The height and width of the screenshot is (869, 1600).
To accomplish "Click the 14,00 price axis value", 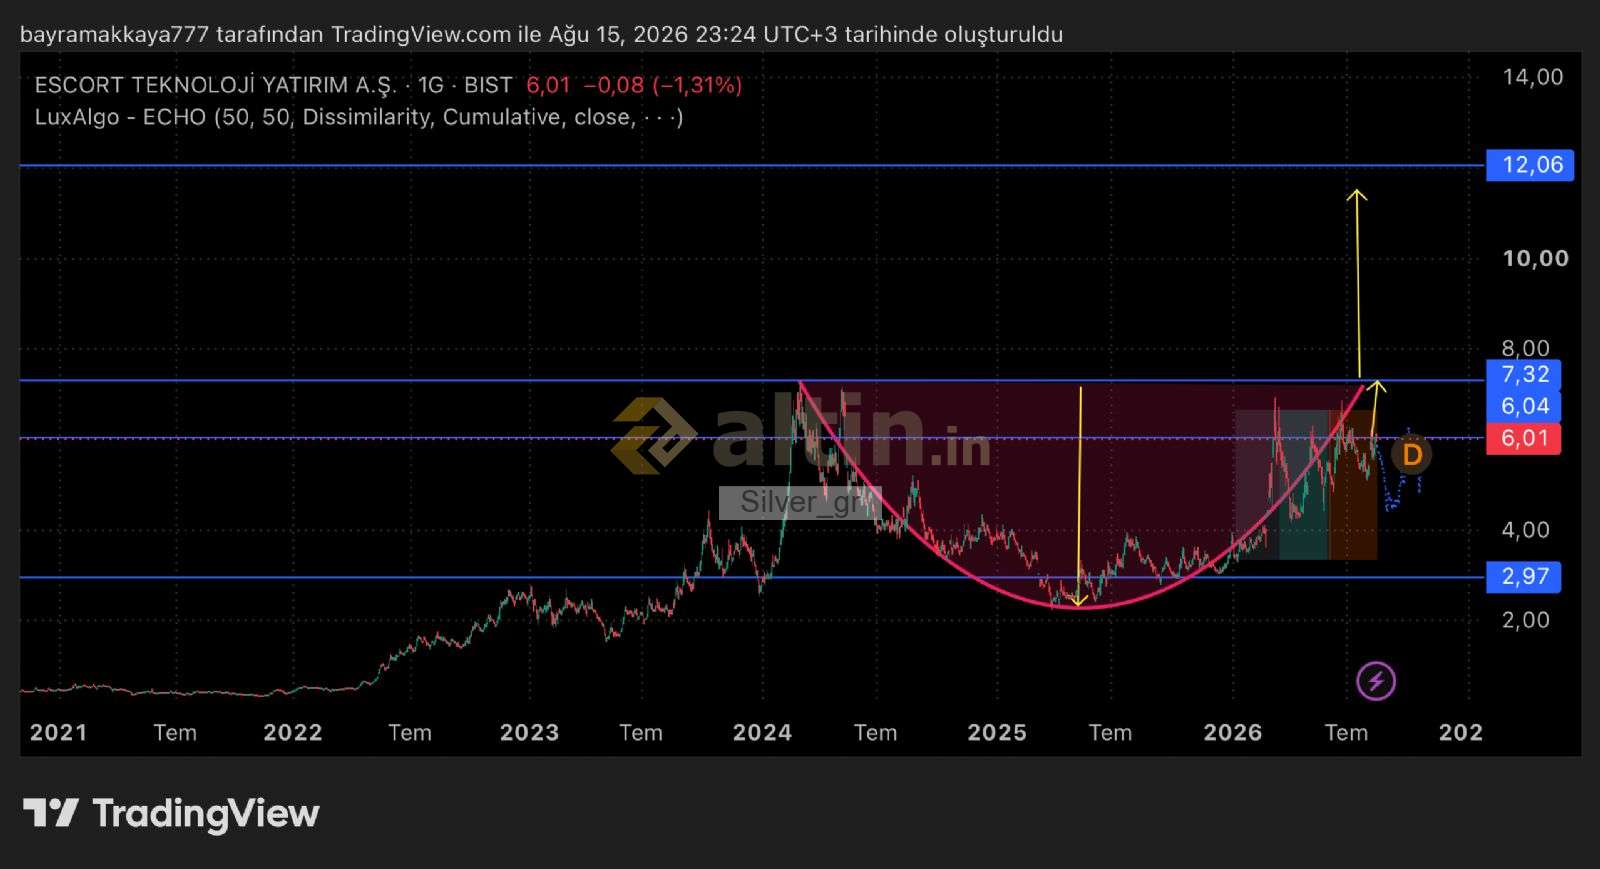I will 1532,77.
